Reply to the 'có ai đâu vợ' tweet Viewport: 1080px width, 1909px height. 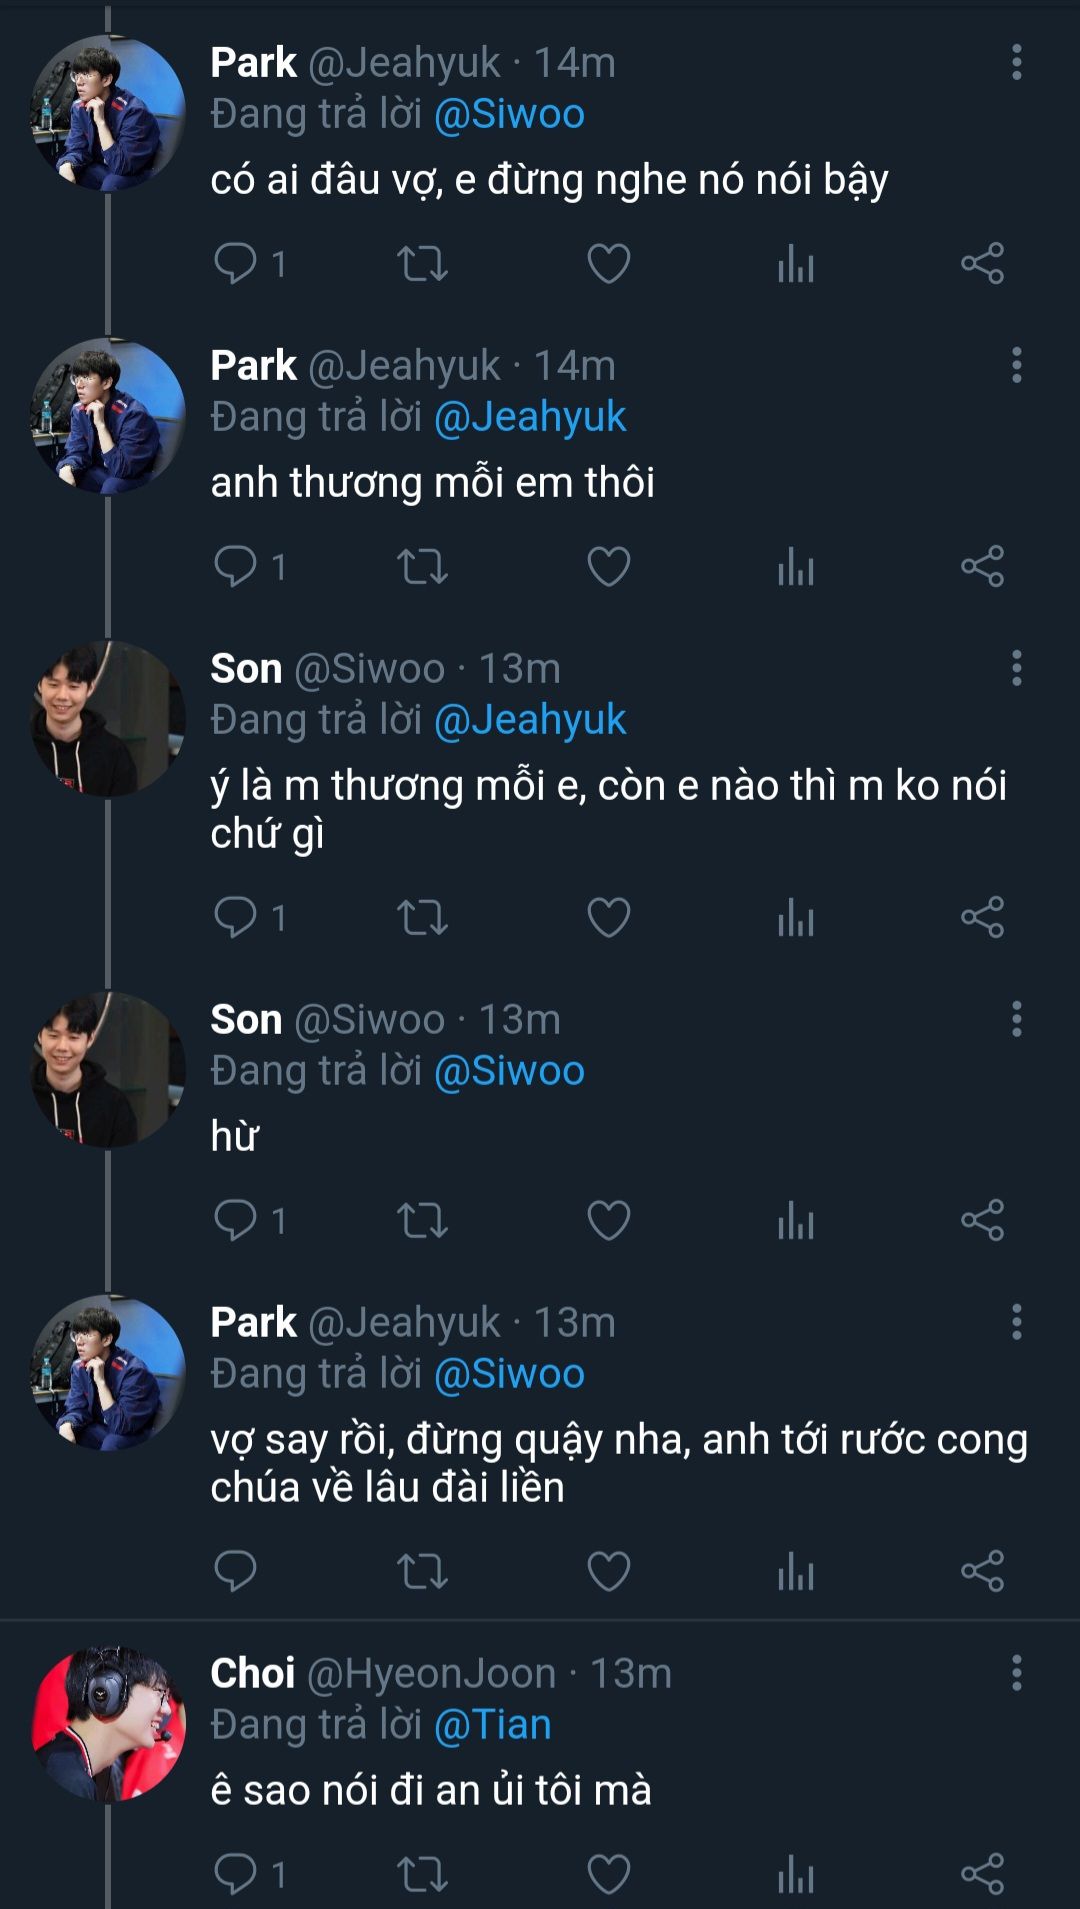click(x=236, y=264)
